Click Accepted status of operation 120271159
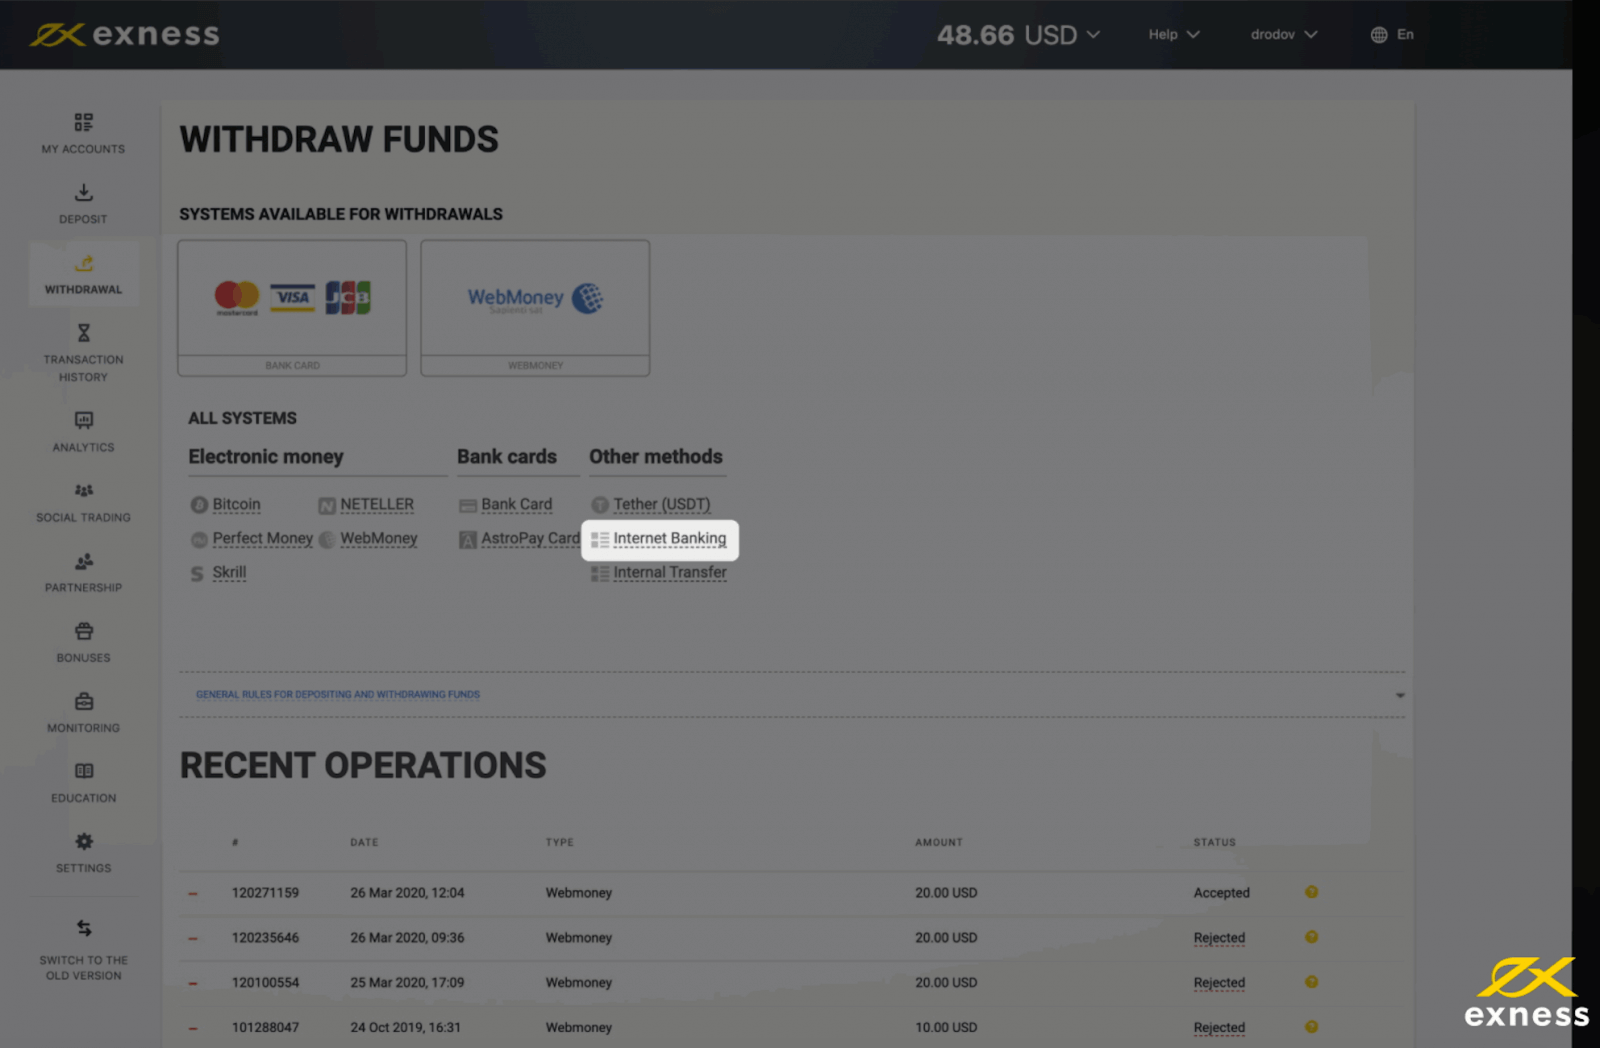The width and height of the screenshot is (1600, 1048). point(1221,893)
